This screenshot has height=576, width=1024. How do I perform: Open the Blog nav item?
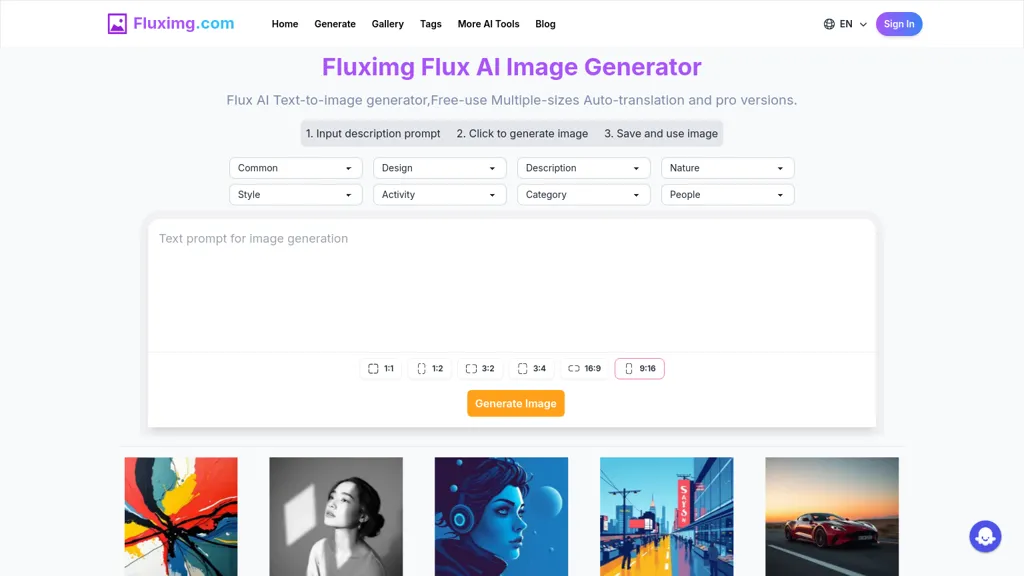[x=545, y=24]
